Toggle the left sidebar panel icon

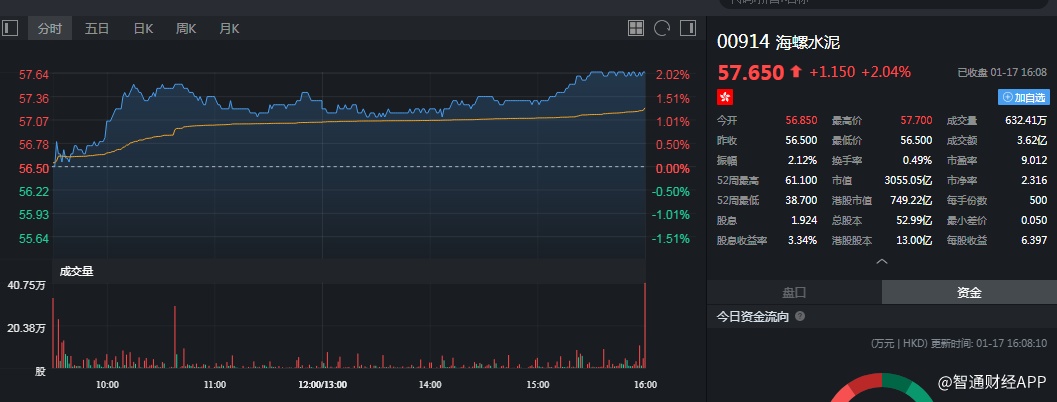tap(10, 28)
